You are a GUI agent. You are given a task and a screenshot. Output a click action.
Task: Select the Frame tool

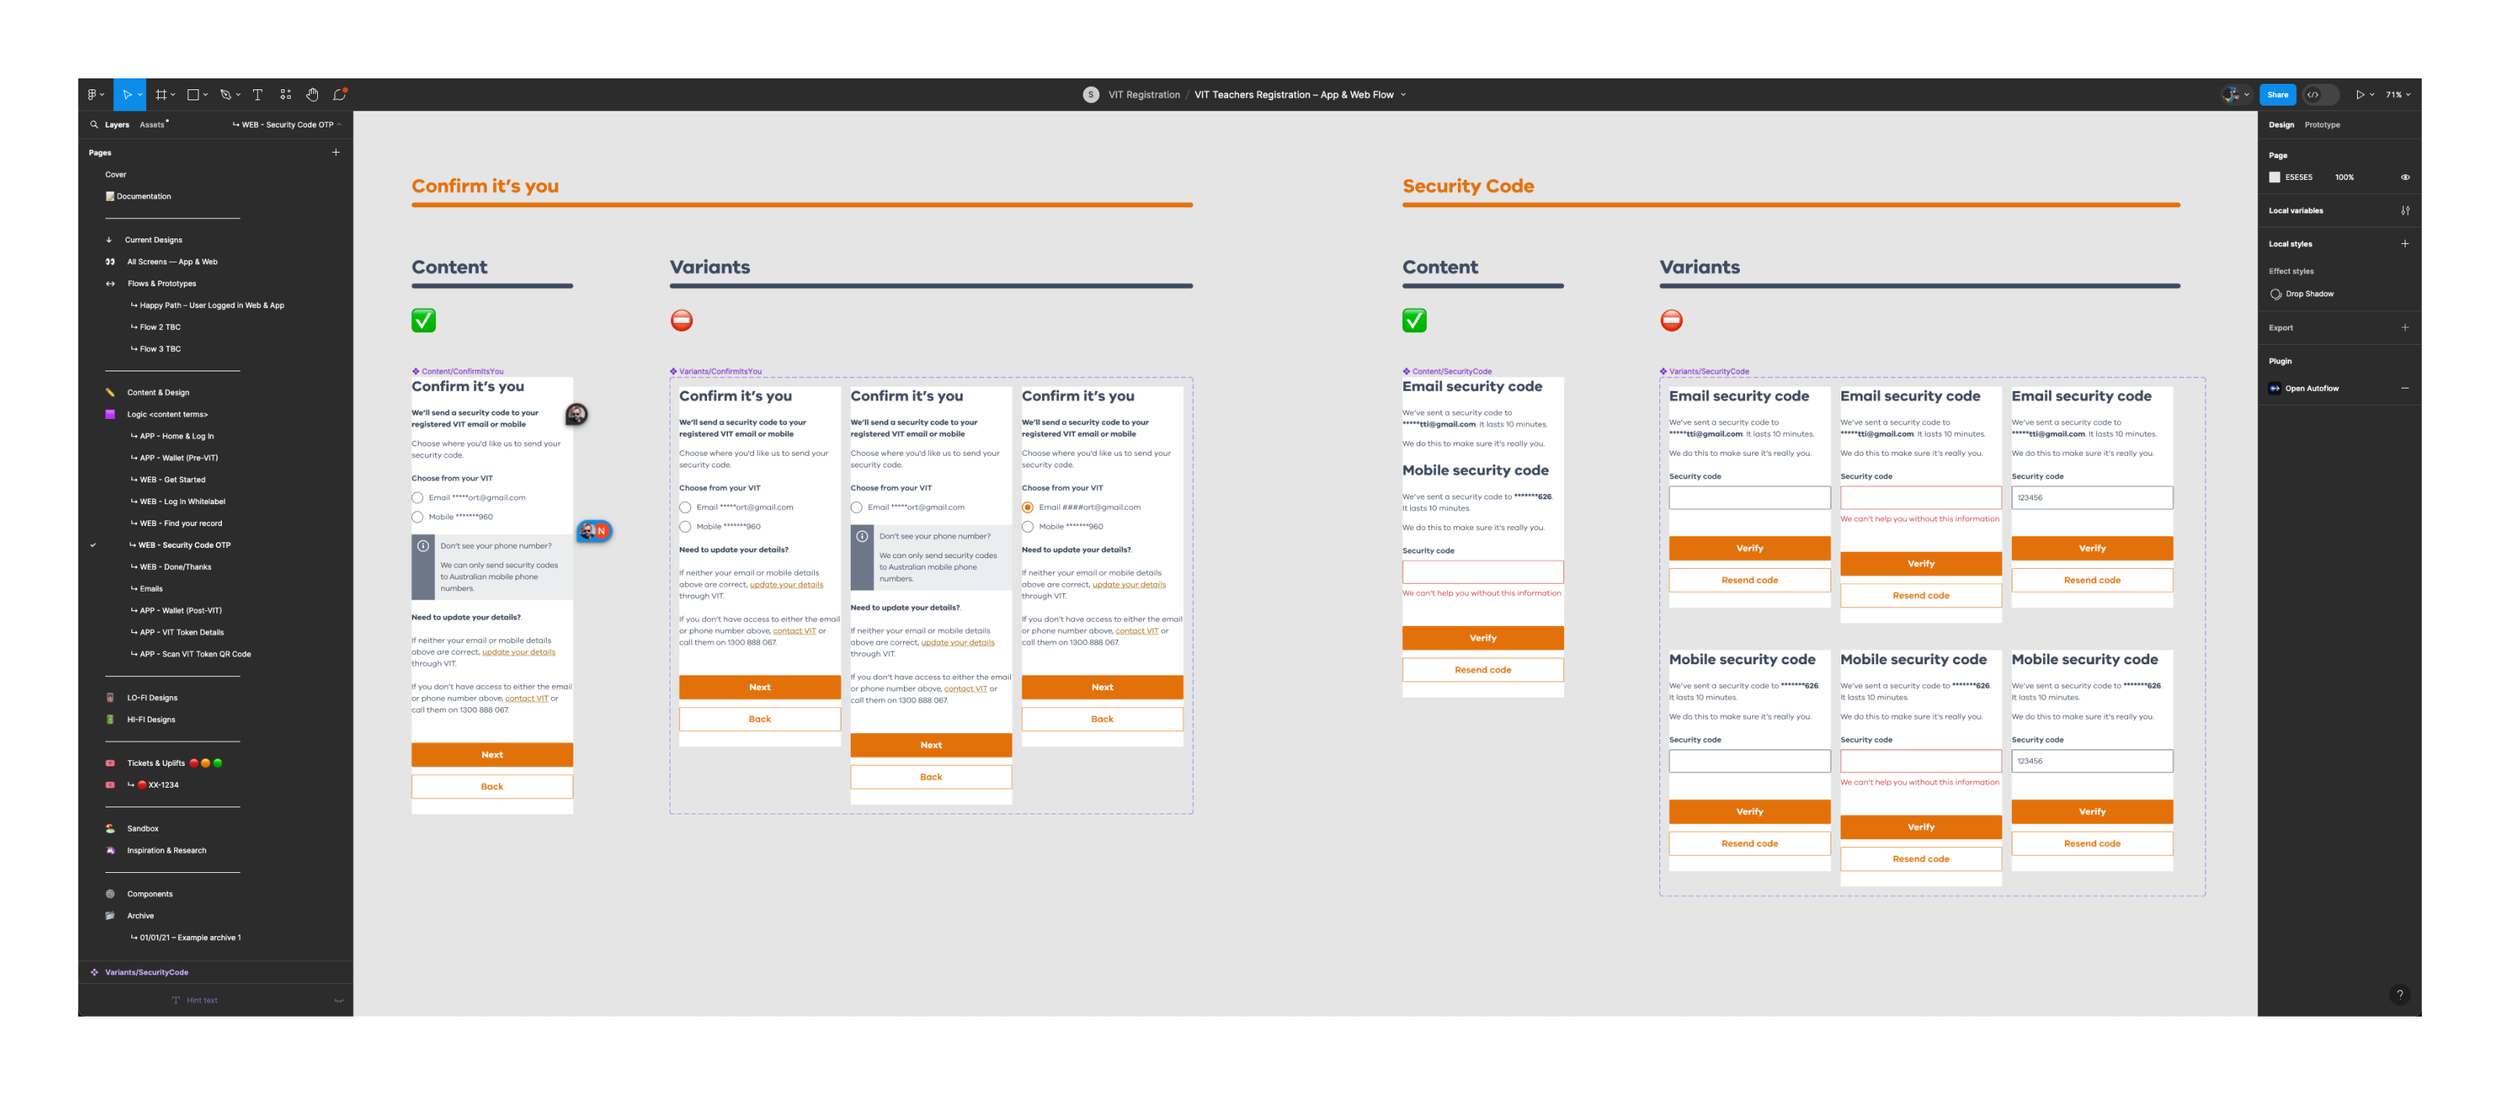[161, 95]
